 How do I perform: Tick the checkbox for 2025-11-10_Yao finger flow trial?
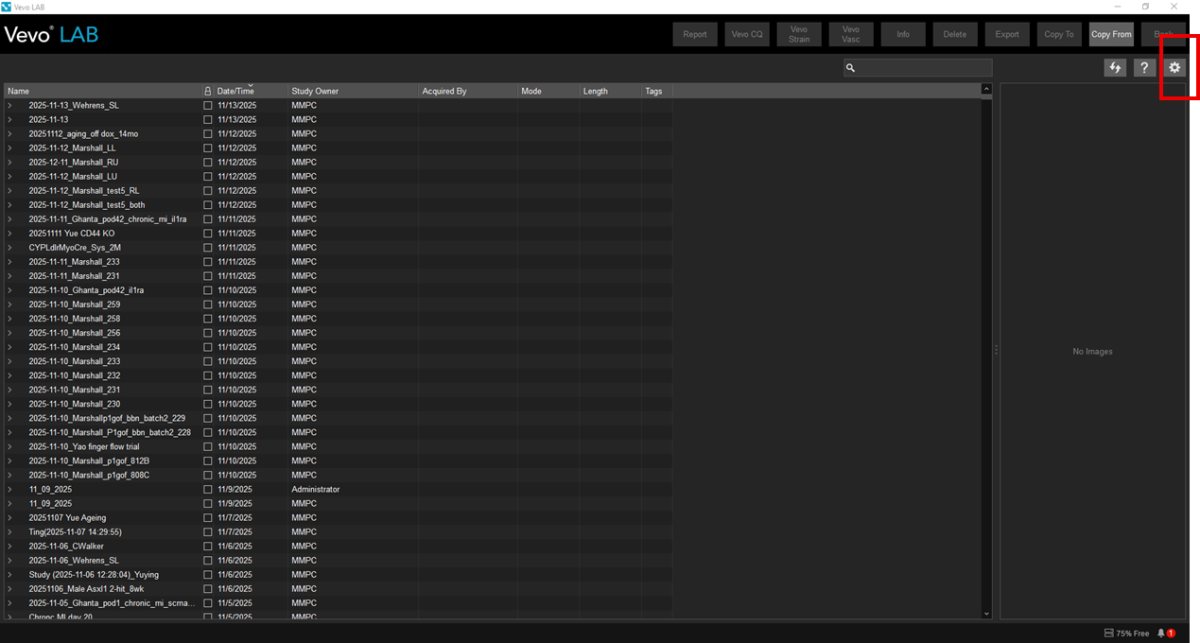click(208, 446)
